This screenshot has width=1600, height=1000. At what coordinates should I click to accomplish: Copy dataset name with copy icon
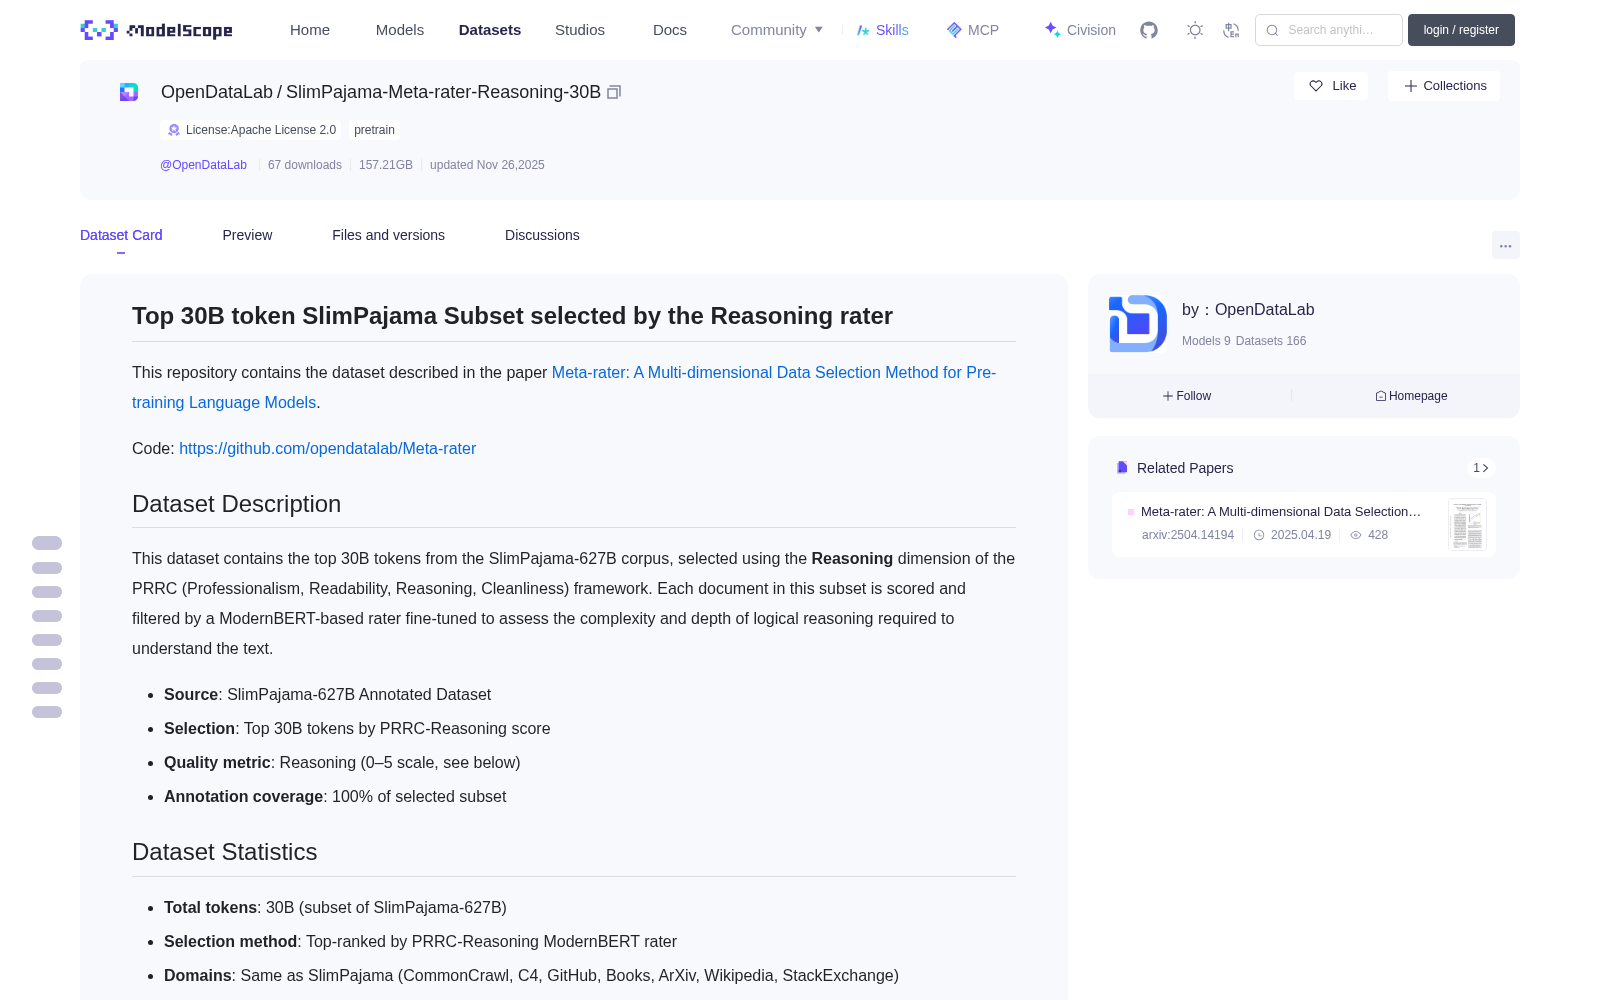pyautogui.click(x=614, y=92)
